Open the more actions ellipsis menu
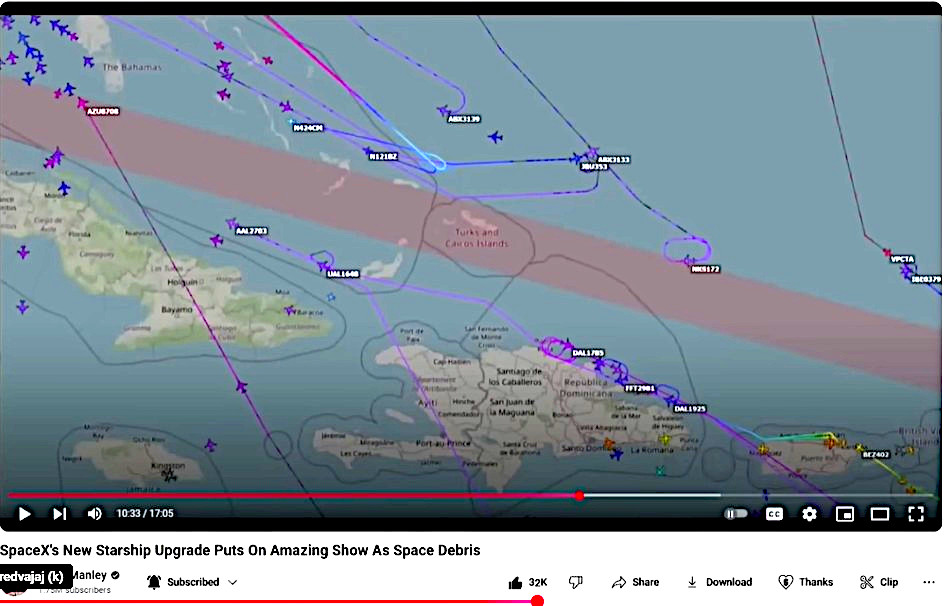 928,583
